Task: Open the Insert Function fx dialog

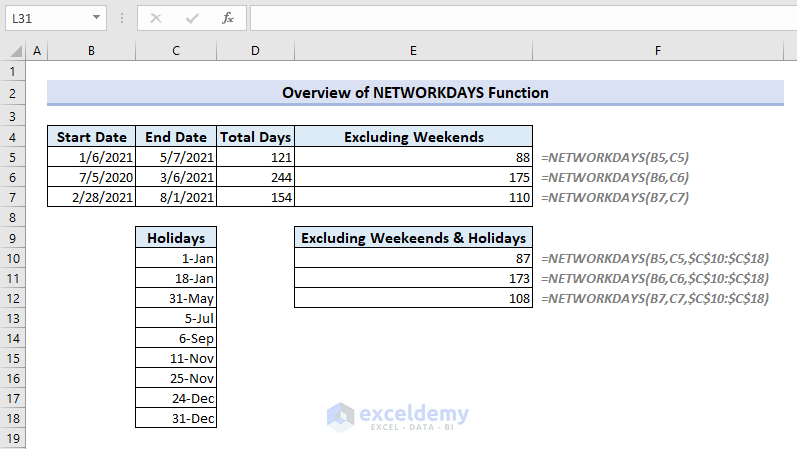Action: (228, 18)
